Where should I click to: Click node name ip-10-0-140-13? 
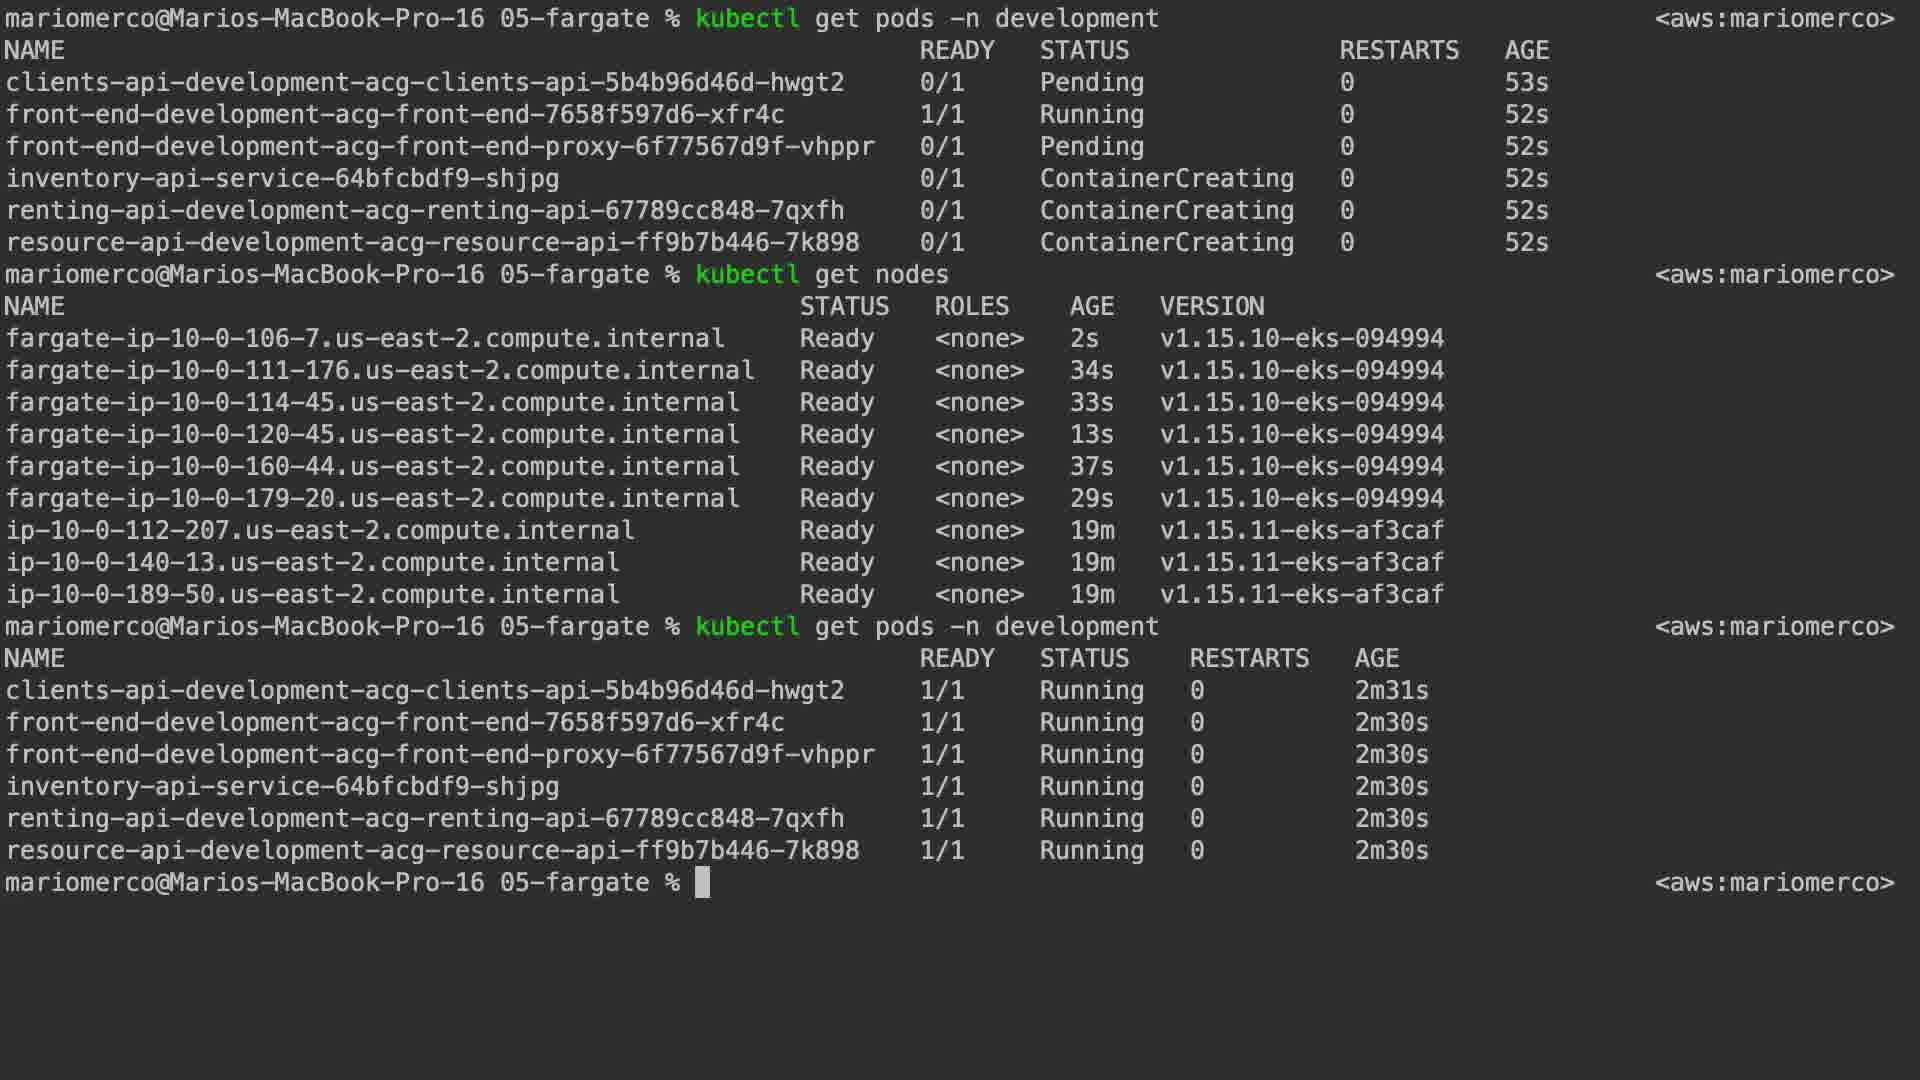point(312,562)
